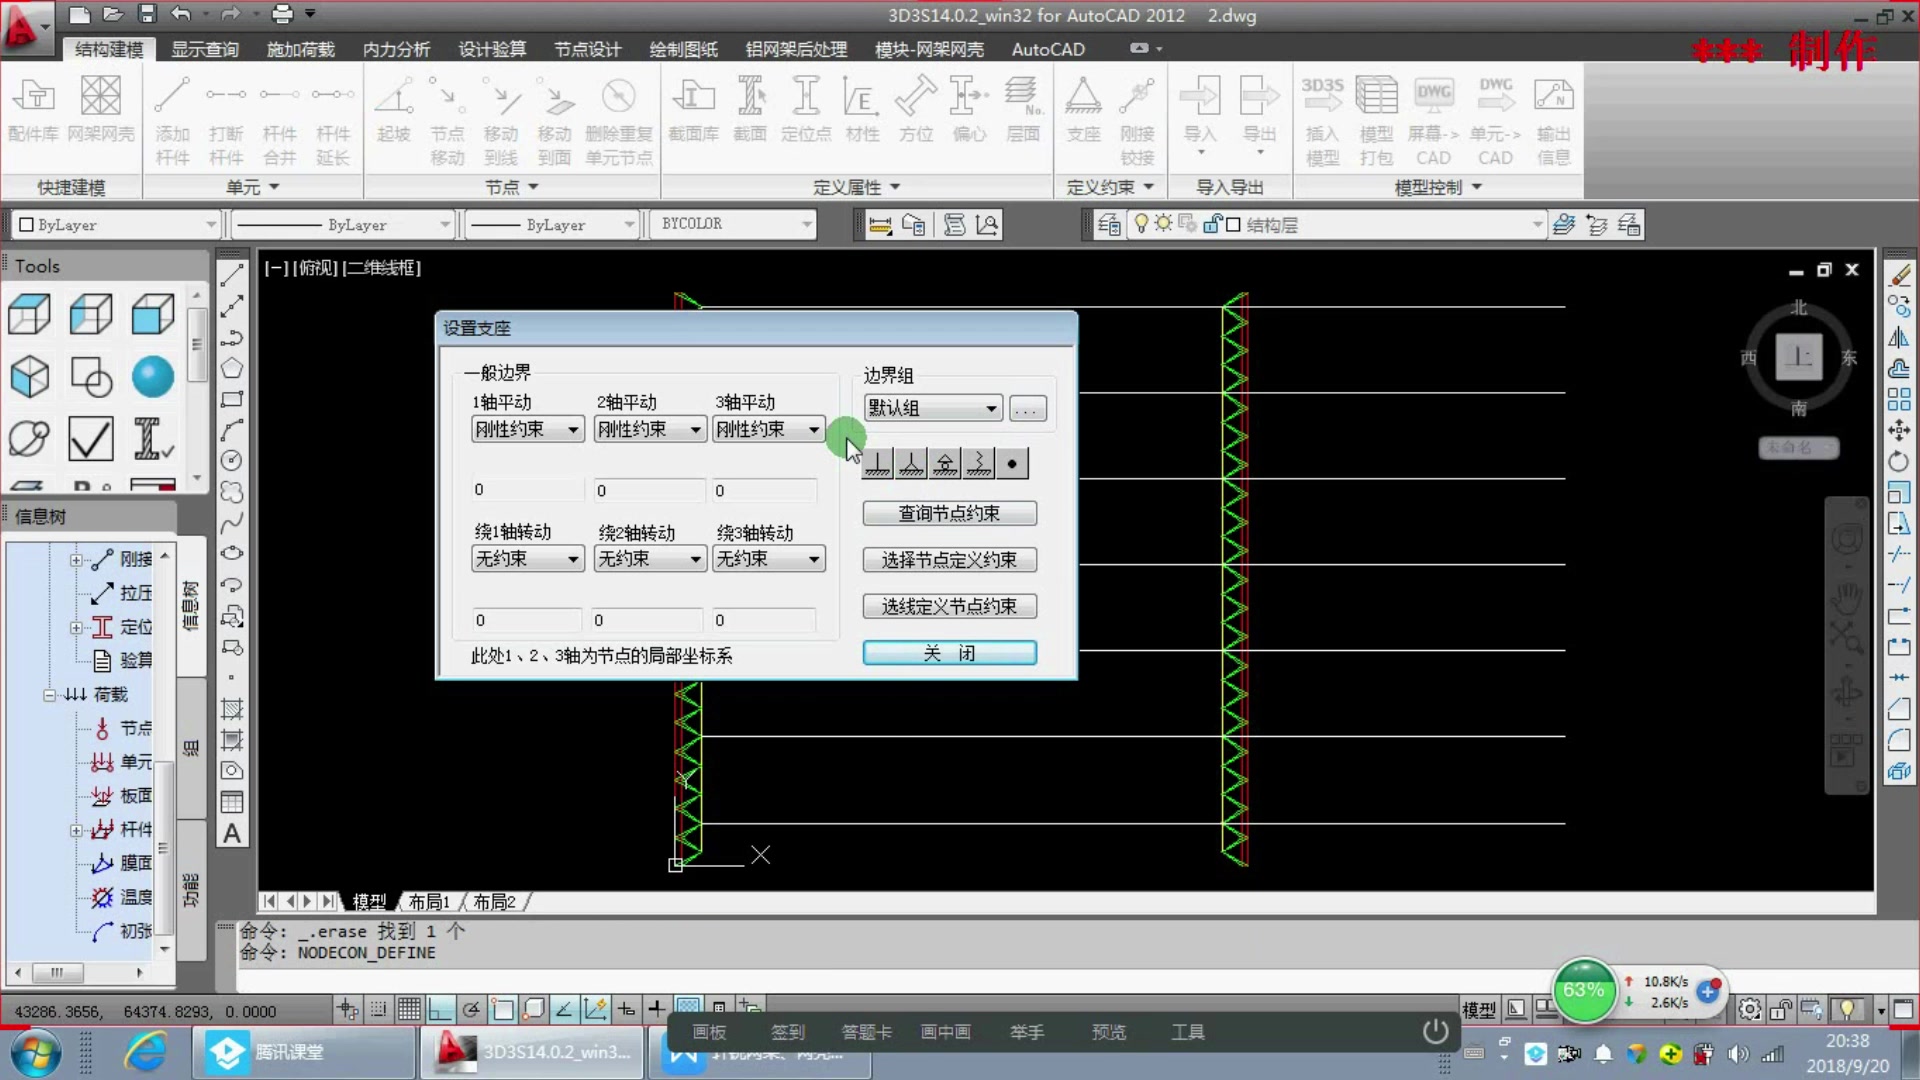The image size is (1920, 1080).
Task: Open the BYCOLOR color dropdown
Action: (x=735, y=224)
